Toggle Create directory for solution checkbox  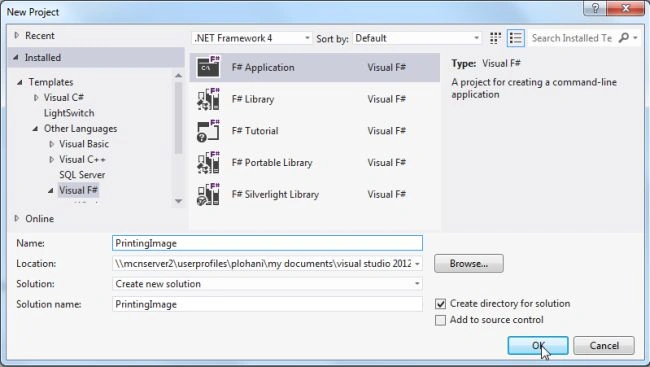(440, 304)
